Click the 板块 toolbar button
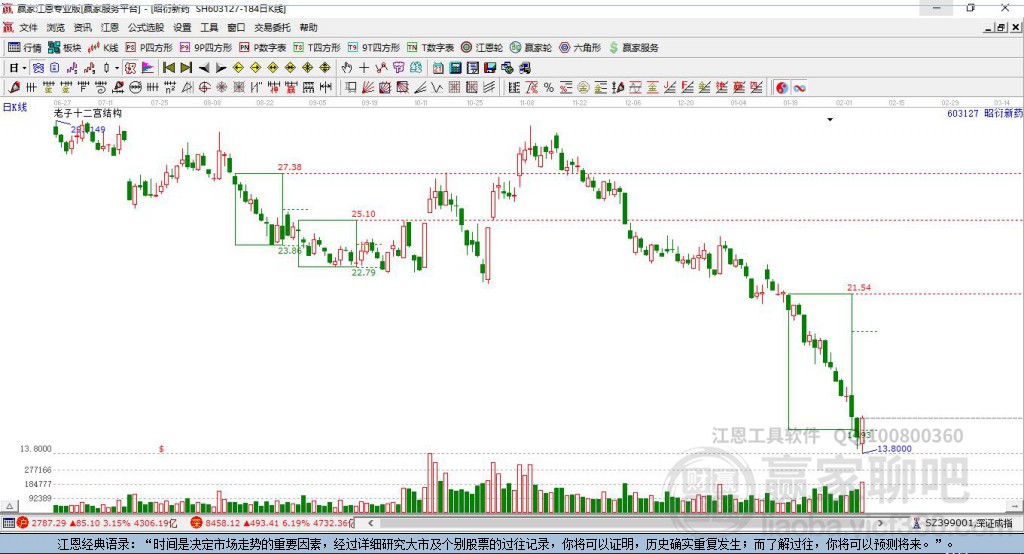Viewport: 1024px width, 554px height. click(65, 48)
